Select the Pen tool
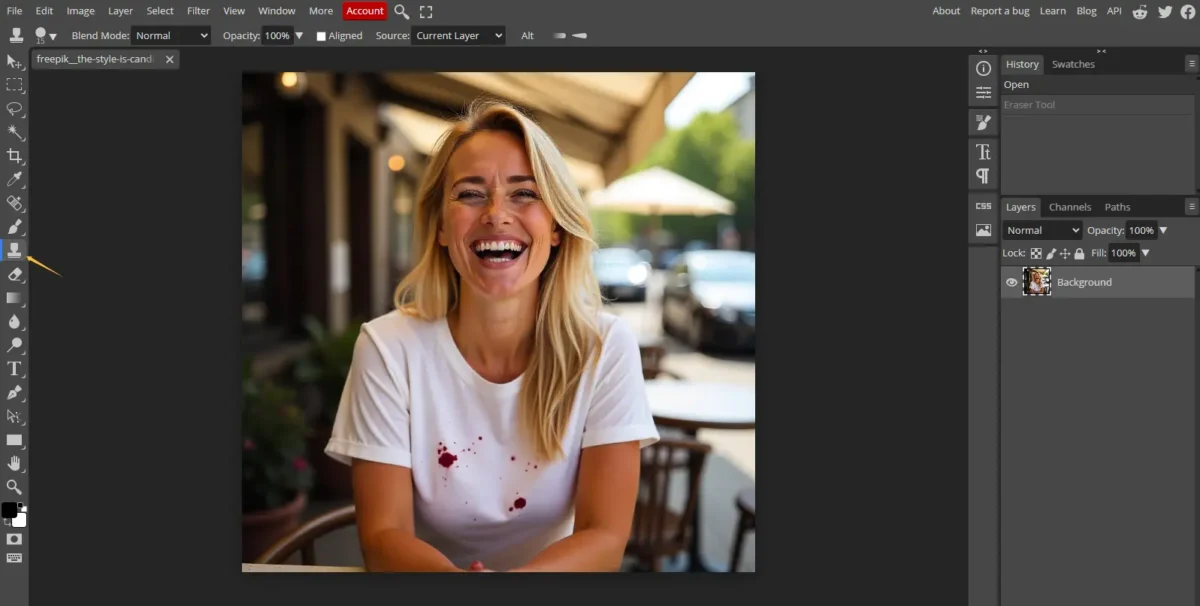 [14, 392]
